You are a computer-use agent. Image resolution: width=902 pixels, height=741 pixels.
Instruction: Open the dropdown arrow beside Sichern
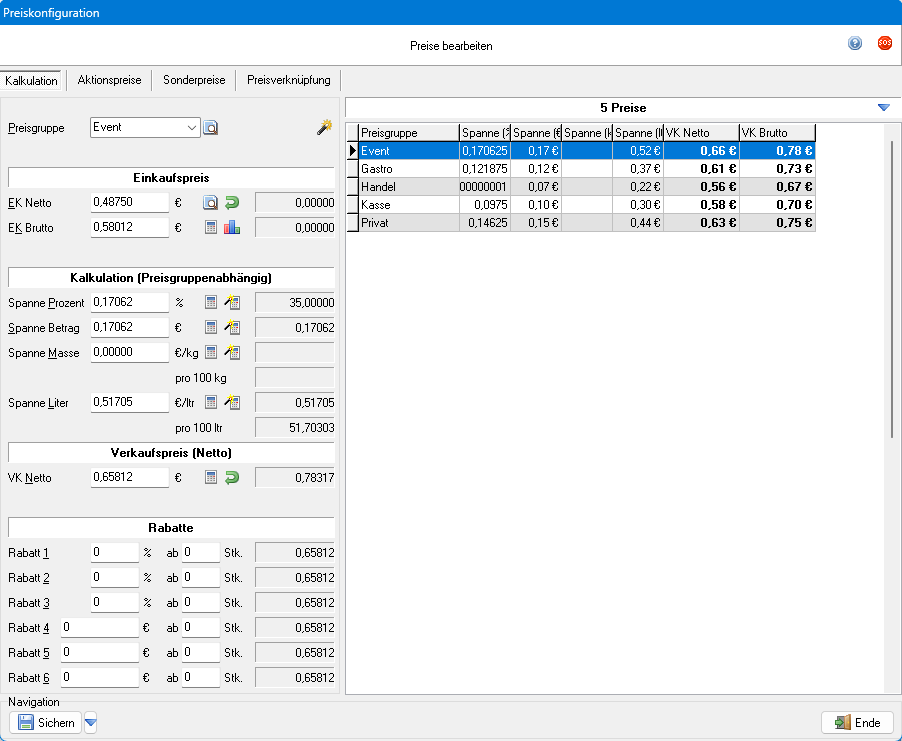click(x=90, y=723)
